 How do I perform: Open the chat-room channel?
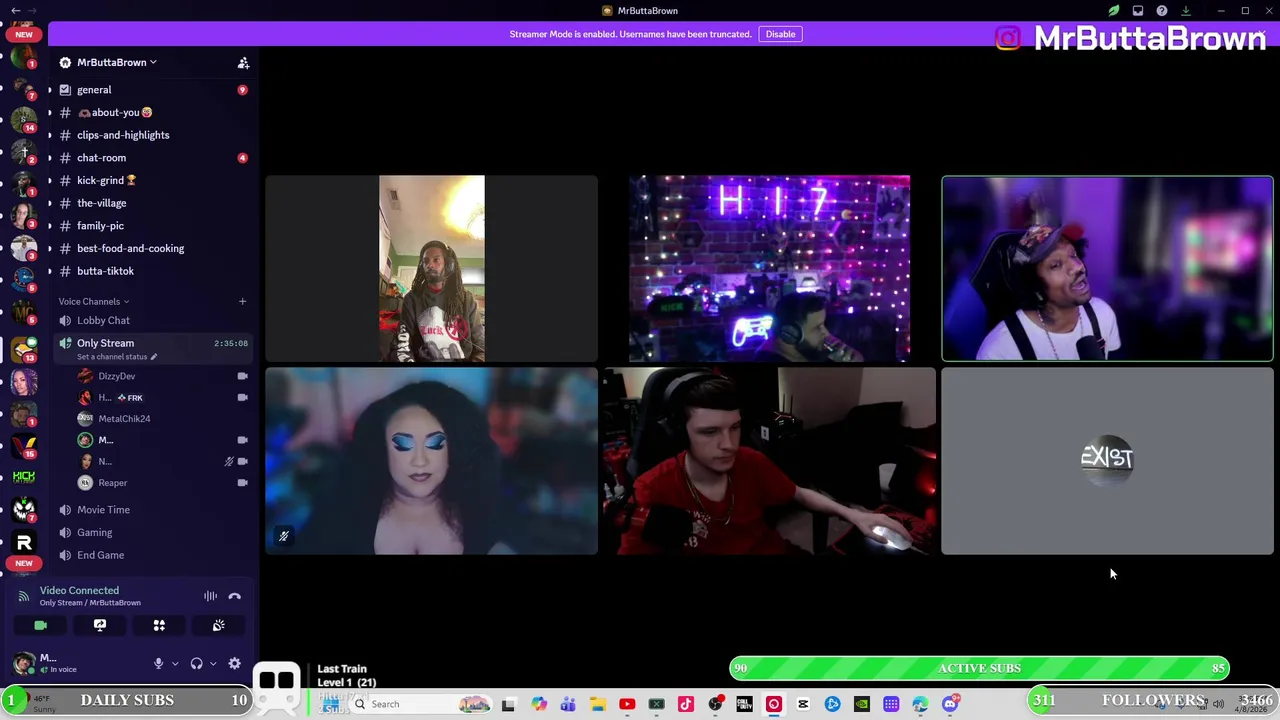click(153, 158)
